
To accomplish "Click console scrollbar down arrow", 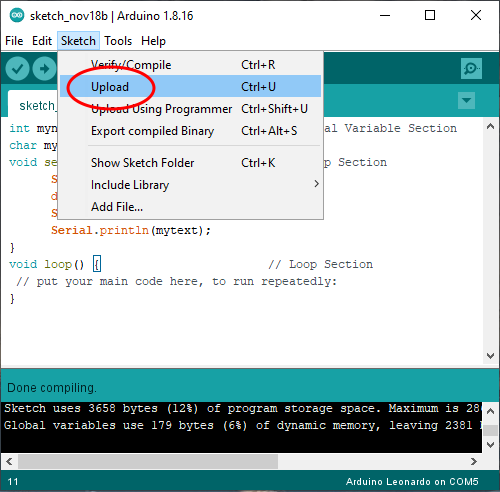I will coord(490,444).
